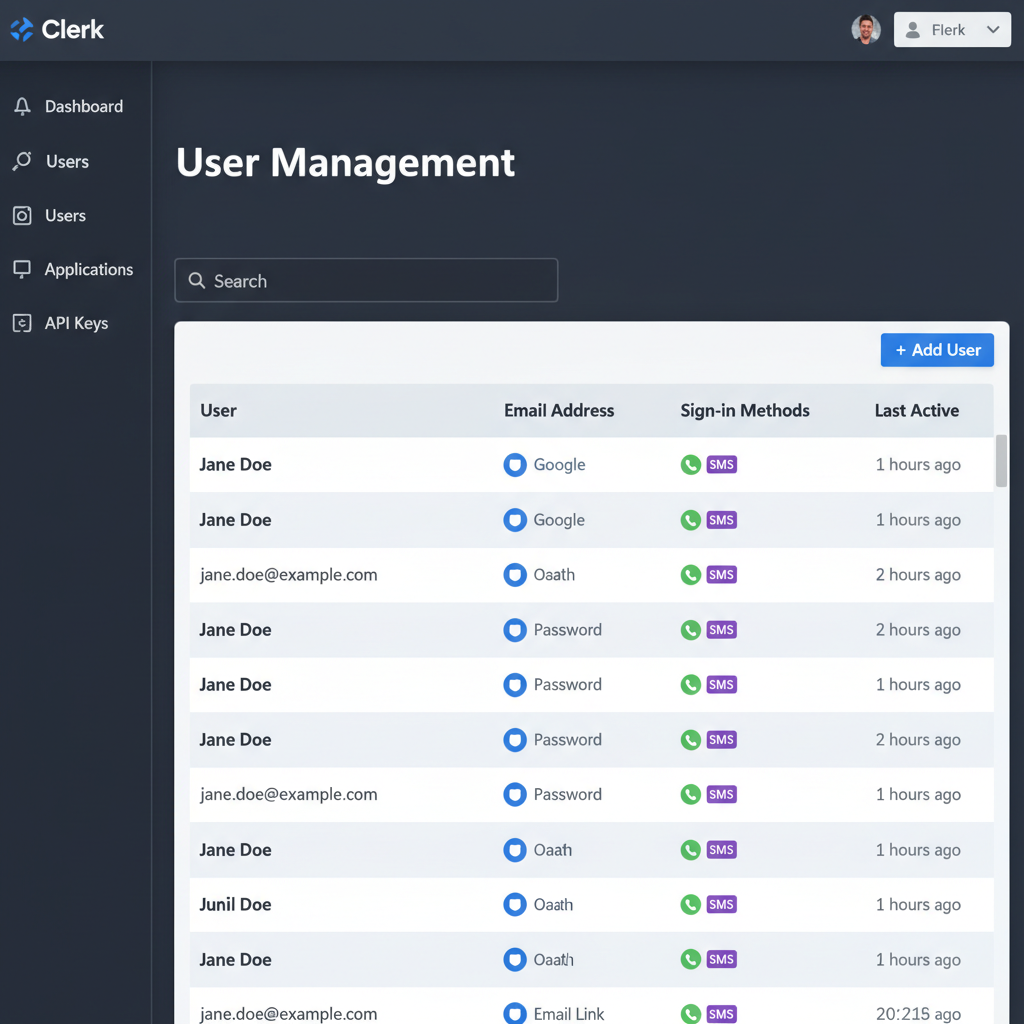Open API Keys in the sidebar
The image size is (1024, 1024).
[76, 323]
